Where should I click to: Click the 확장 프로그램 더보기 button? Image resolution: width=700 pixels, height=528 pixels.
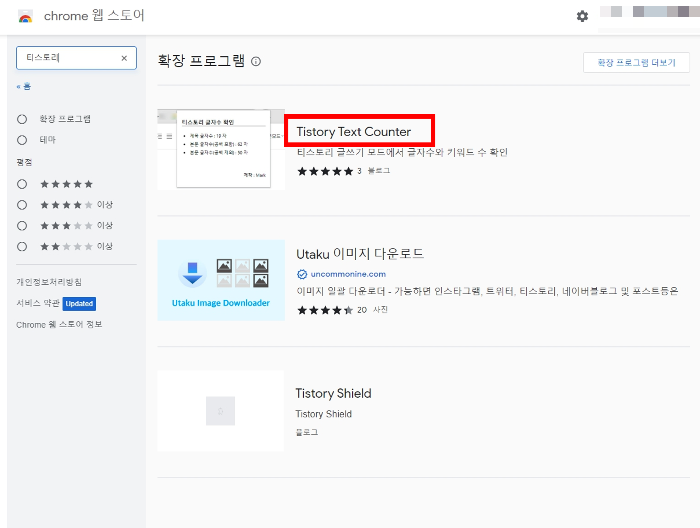[636, 62]
